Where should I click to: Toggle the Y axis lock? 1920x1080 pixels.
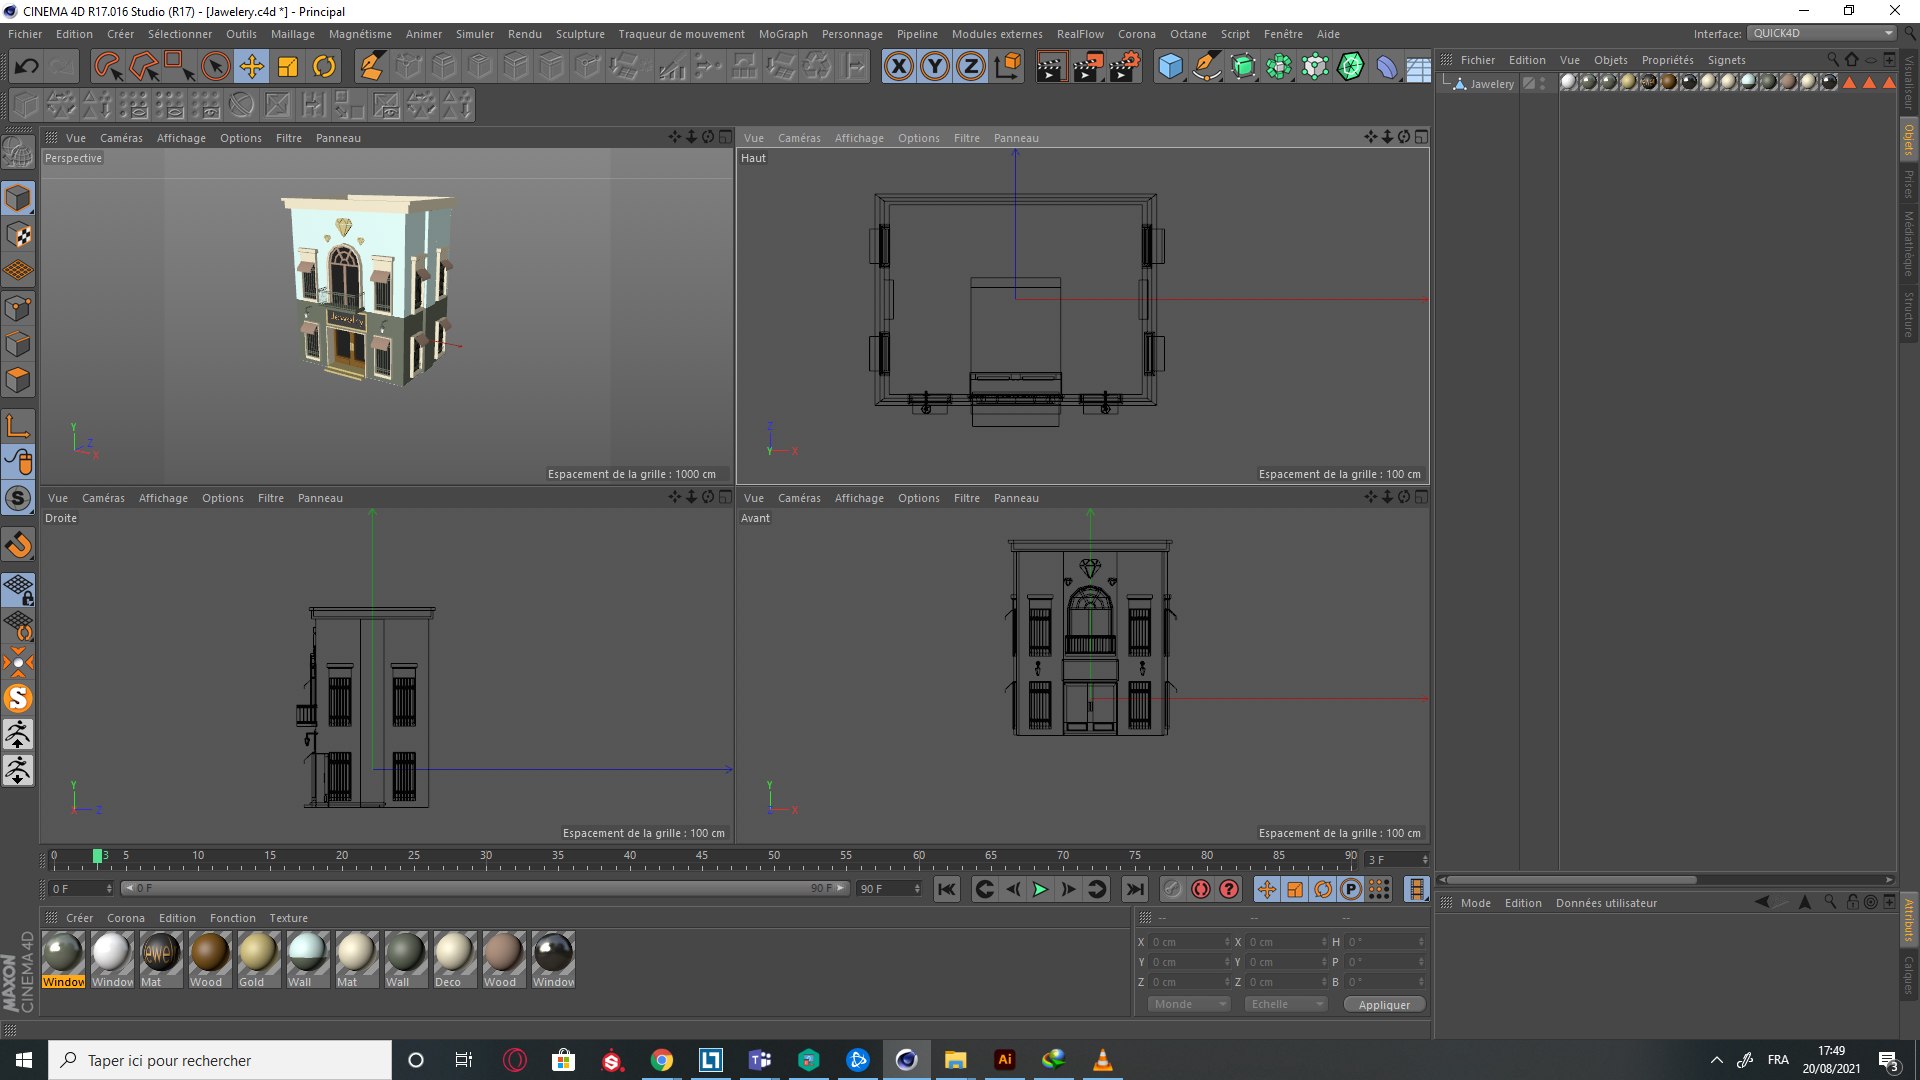pos(934,67)
